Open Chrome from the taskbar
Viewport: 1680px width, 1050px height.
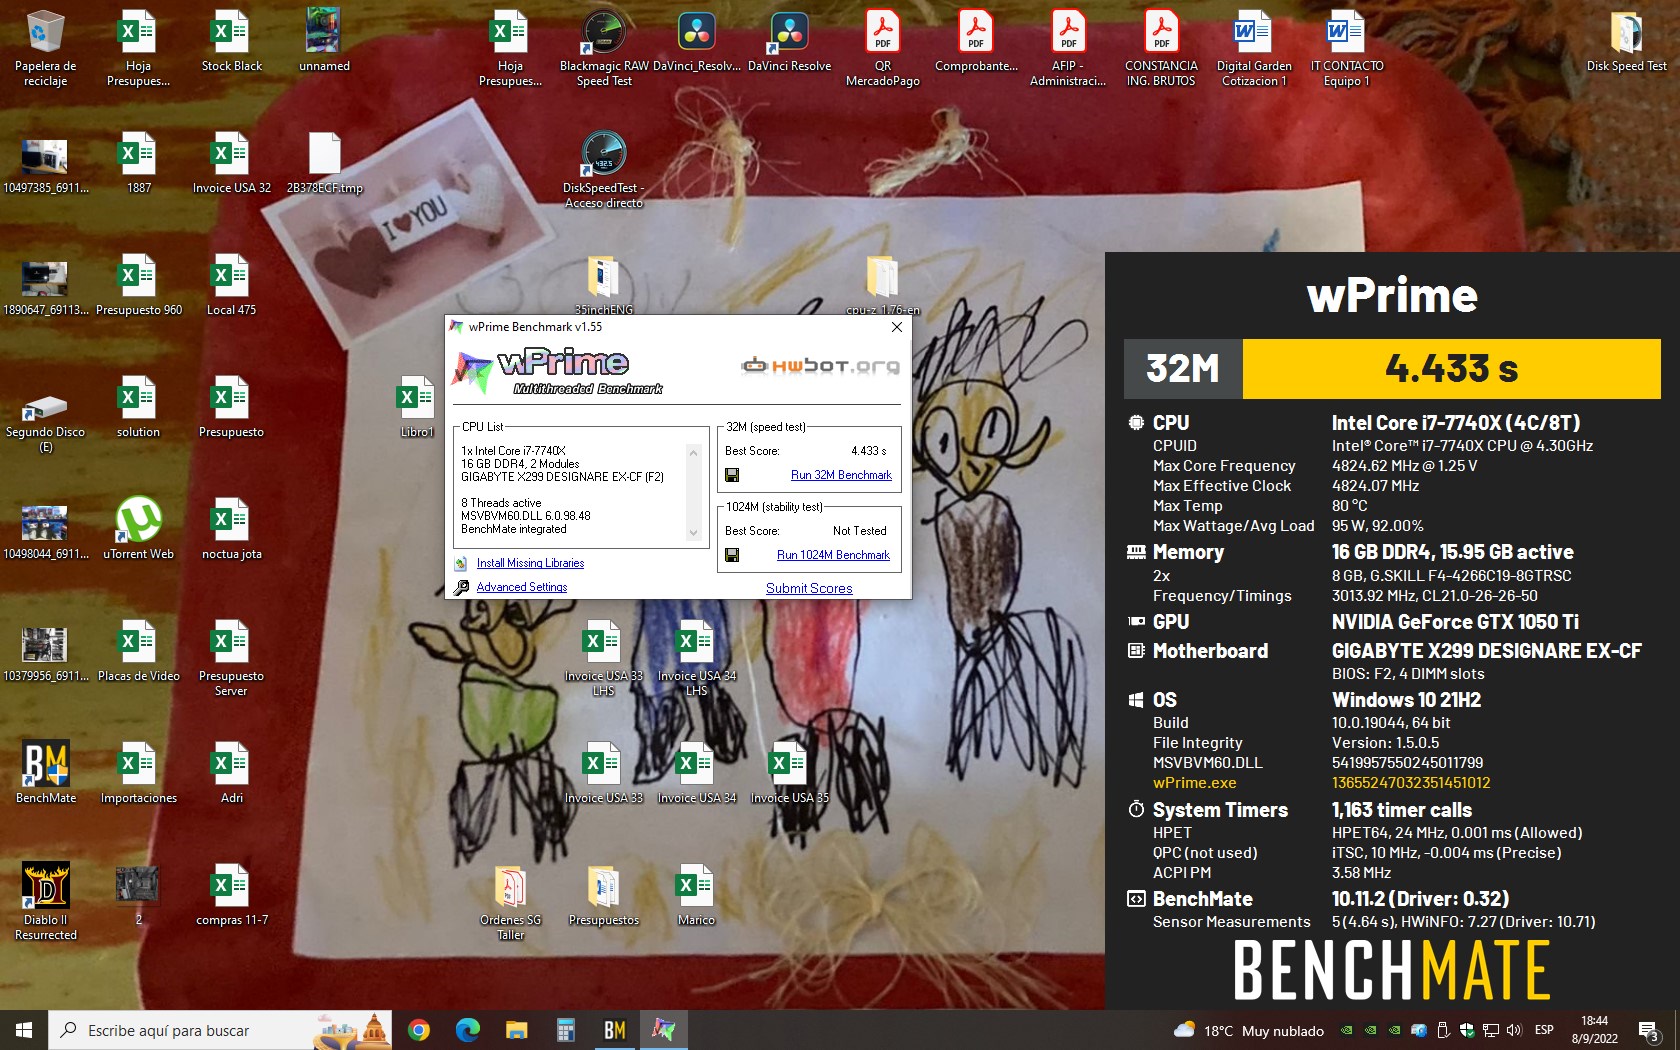click(x=419, y=1030)
